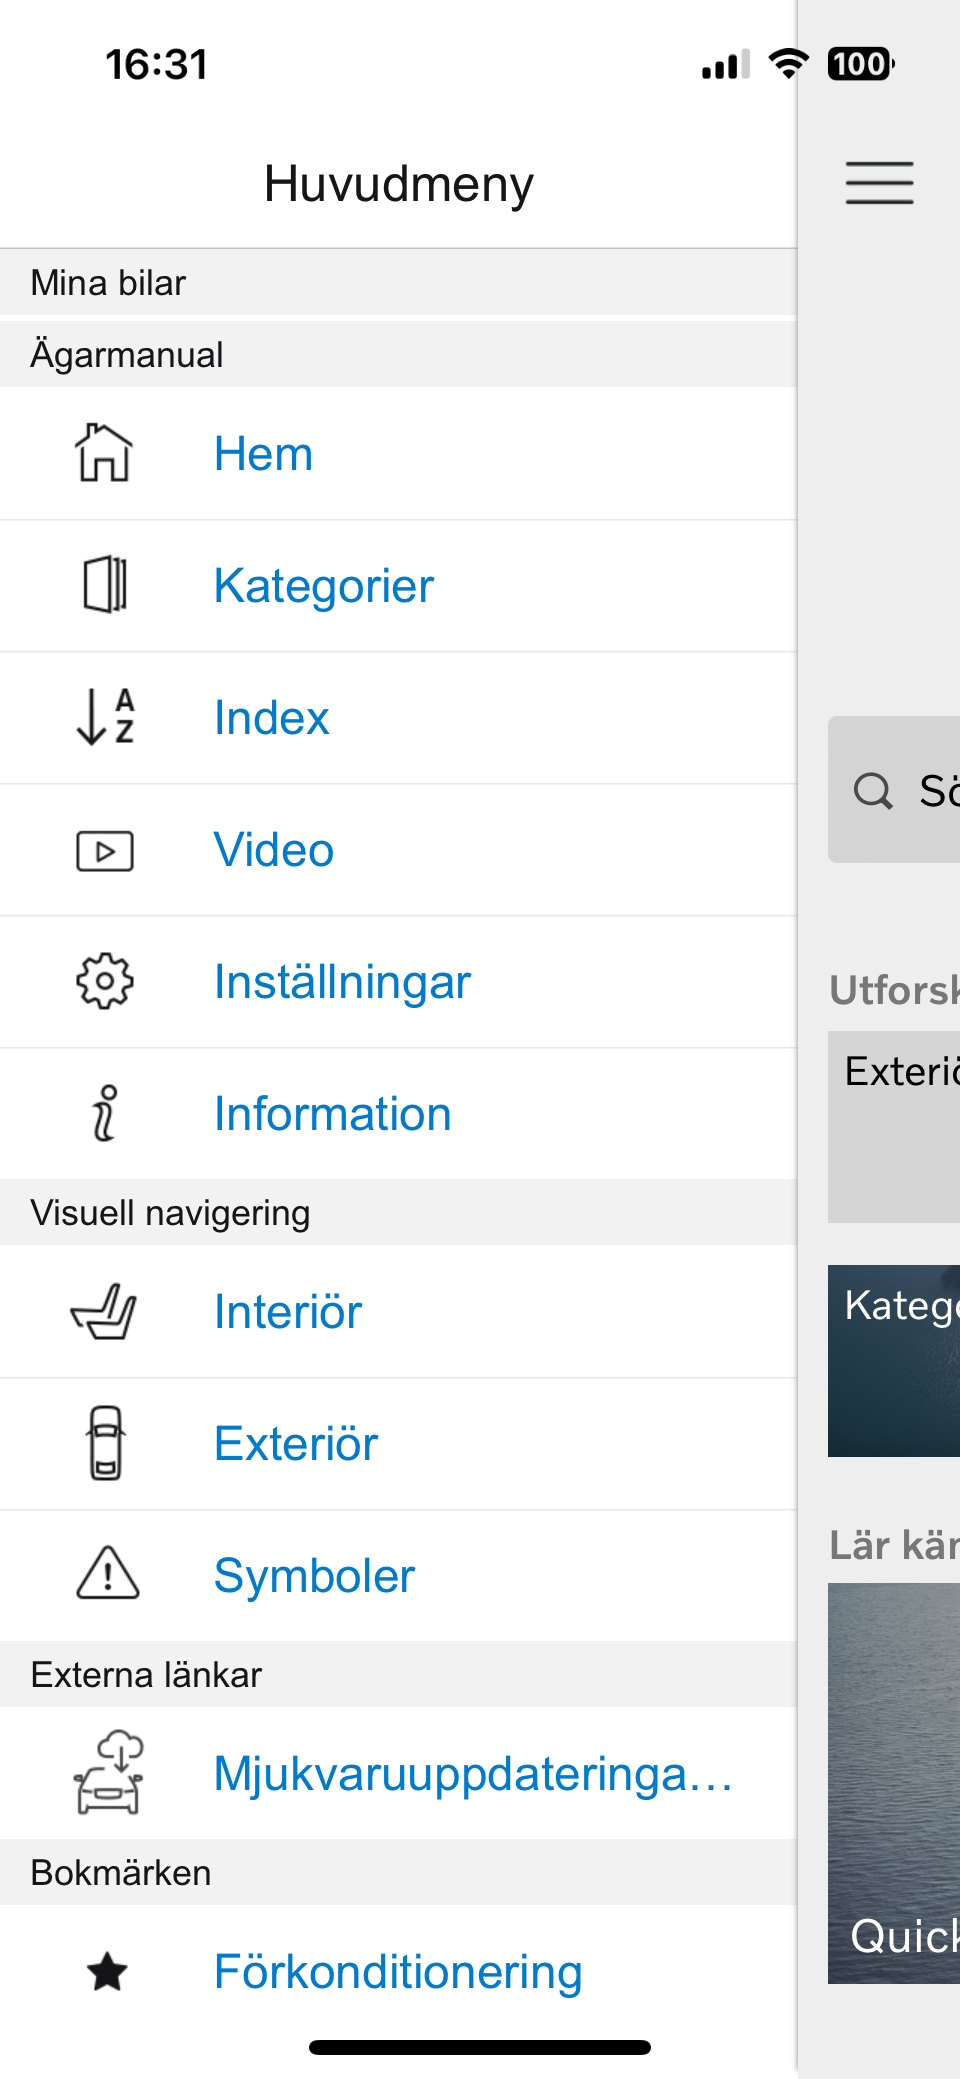Open the Exteriör card in background page
The image size is (960, 2079).
(894, 1127)
